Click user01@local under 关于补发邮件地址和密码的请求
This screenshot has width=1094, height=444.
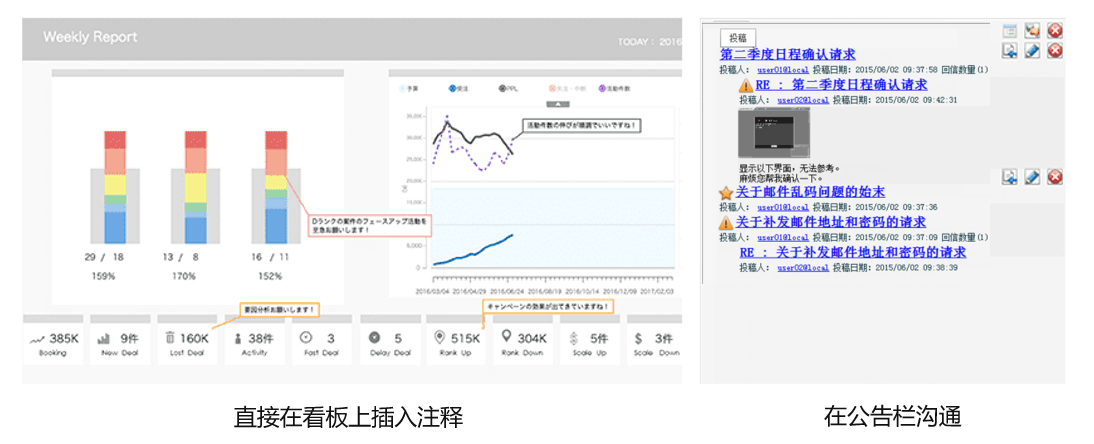coord(784,238)
